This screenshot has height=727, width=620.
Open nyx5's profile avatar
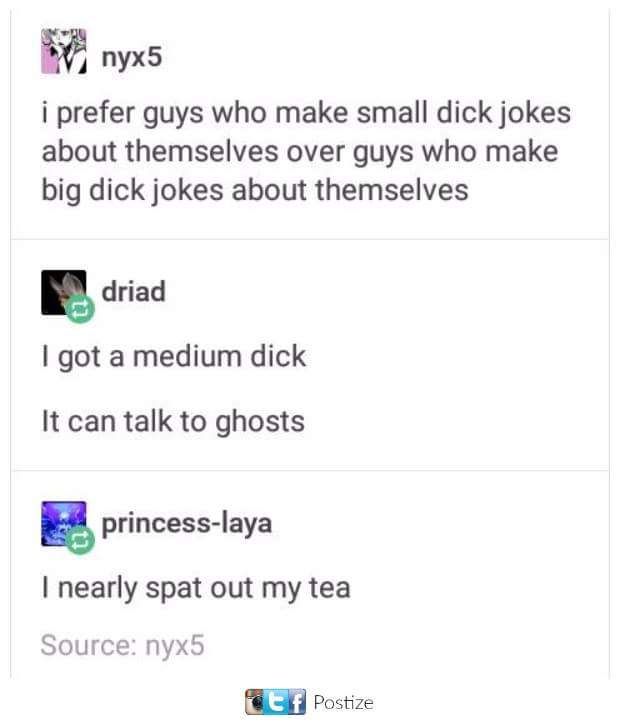click(x=64, y=51)
